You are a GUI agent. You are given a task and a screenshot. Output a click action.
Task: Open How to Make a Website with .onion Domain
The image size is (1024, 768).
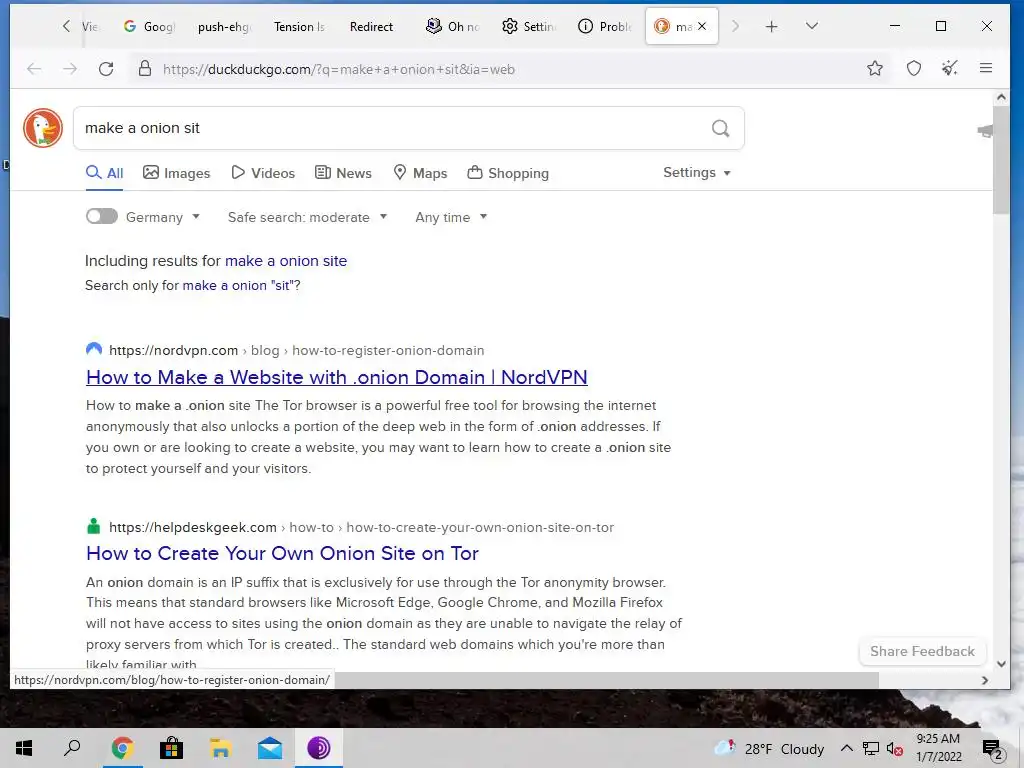tap(337, 377)
